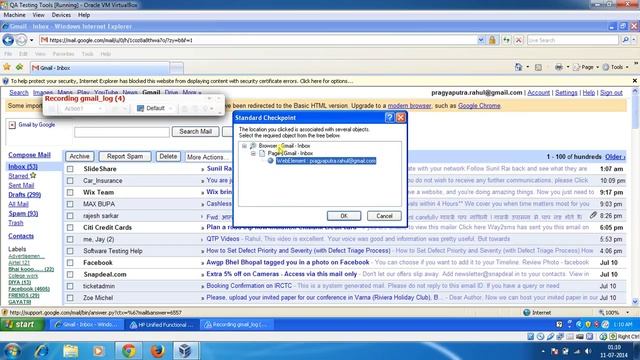Open address bar URL history dropdown
The width and height of the screenshot is (640, 360).
click(x=481, y=40)
